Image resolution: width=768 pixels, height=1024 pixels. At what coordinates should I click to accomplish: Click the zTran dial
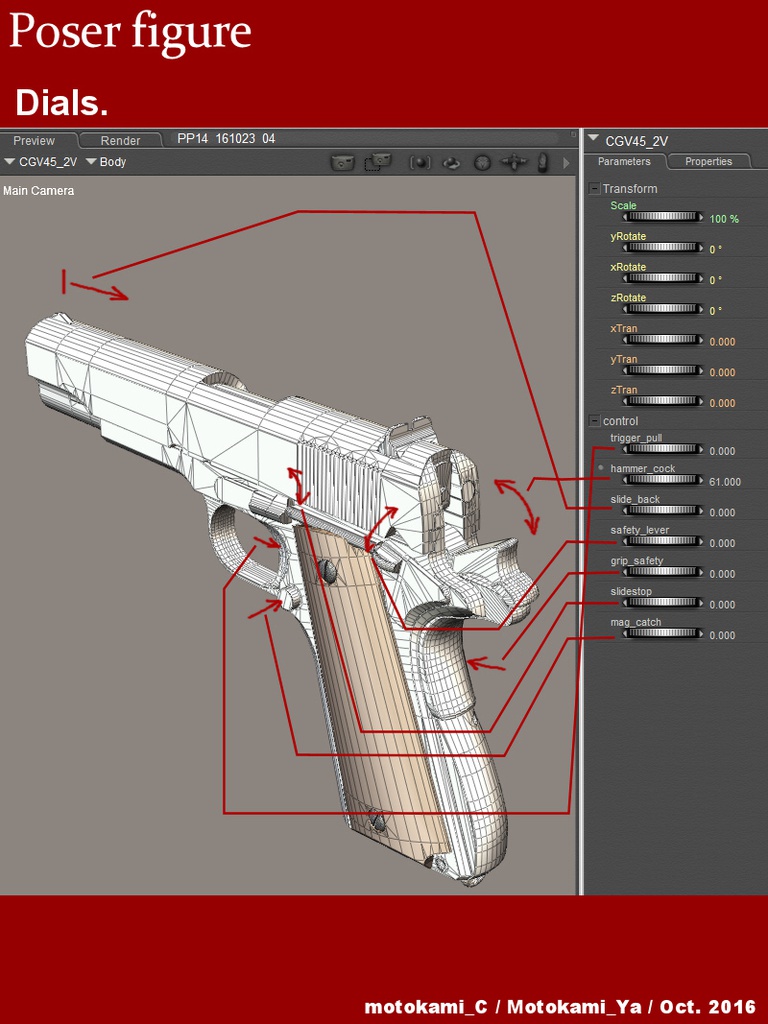click(663, 401)
